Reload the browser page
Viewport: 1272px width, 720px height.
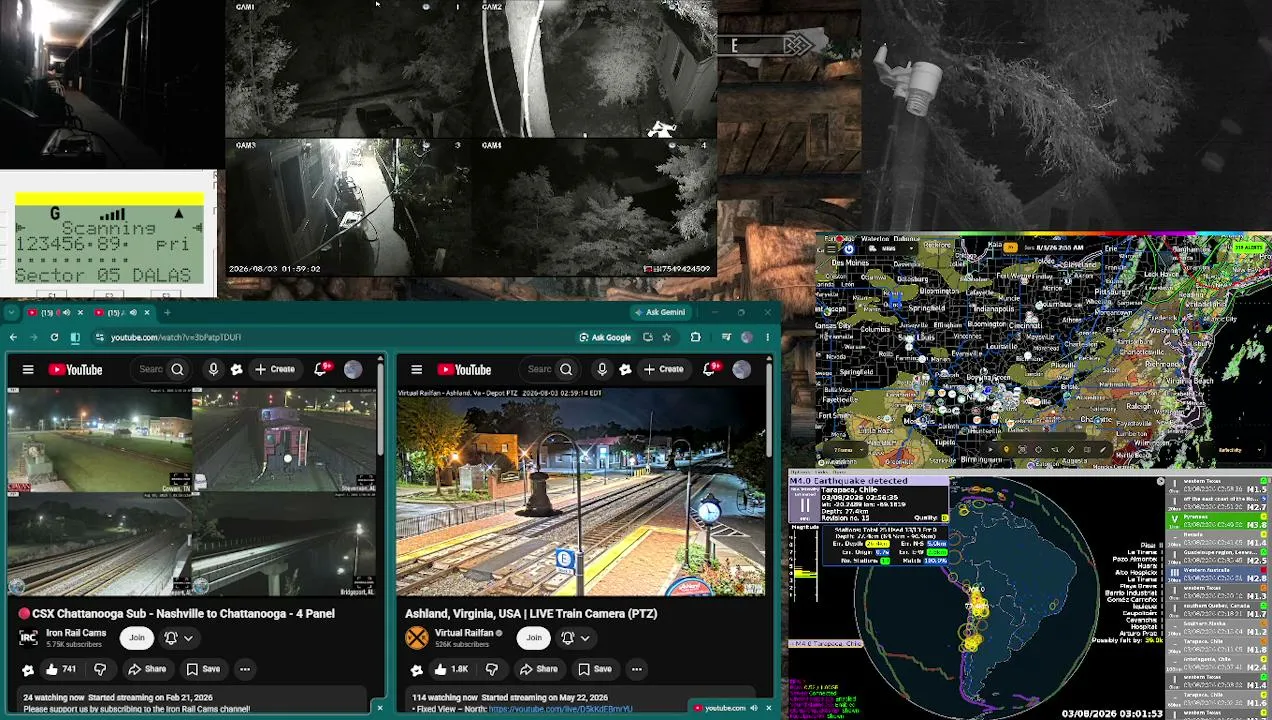[54, 337]
